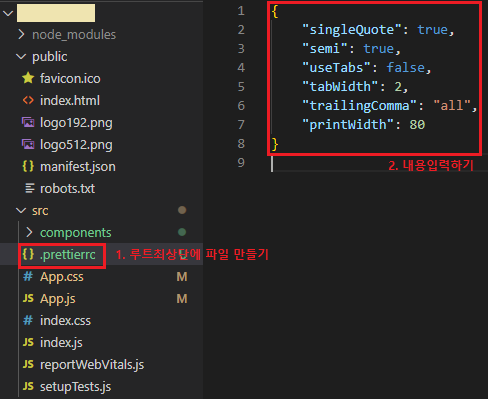The image size is (488, 399).
Task: Open robots.txt file
Action: 67,189
